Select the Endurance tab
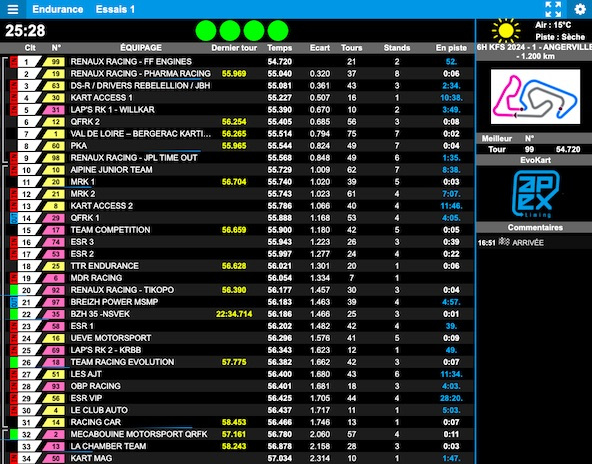Viewport: 592px width, 464px height. (57, 9)
